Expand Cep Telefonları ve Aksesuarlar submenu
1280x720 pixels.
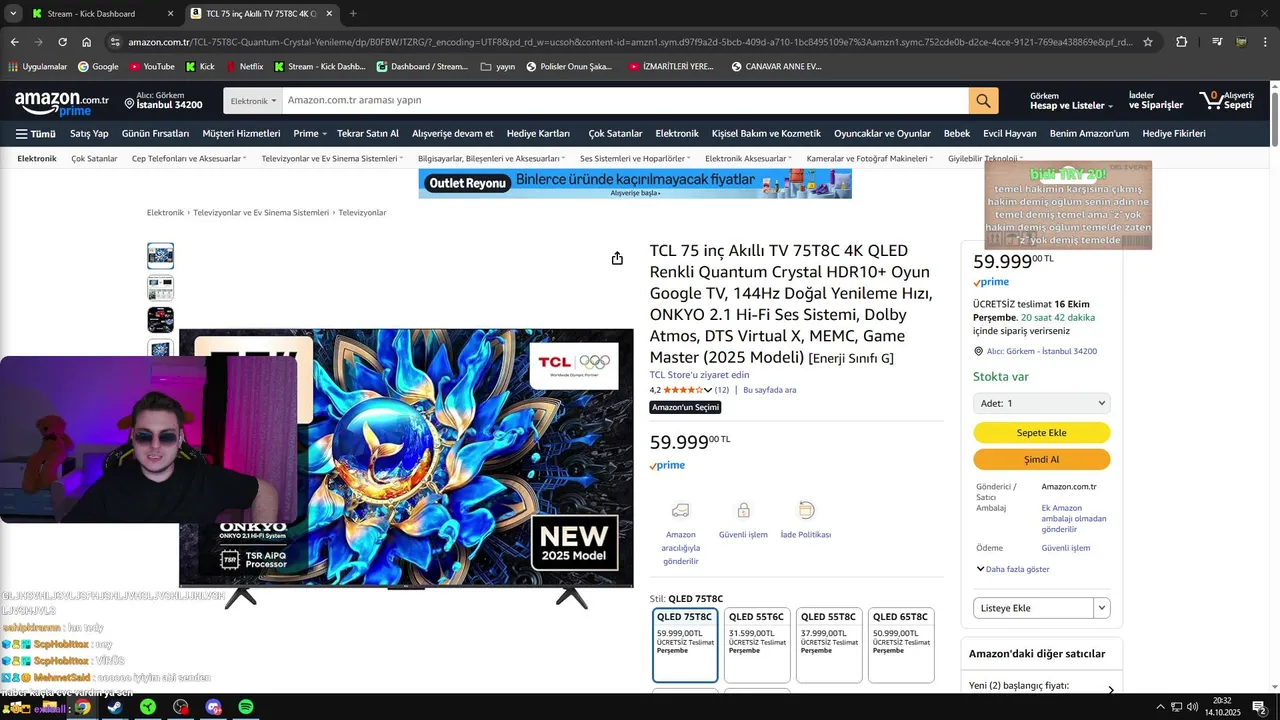[190, 158]
